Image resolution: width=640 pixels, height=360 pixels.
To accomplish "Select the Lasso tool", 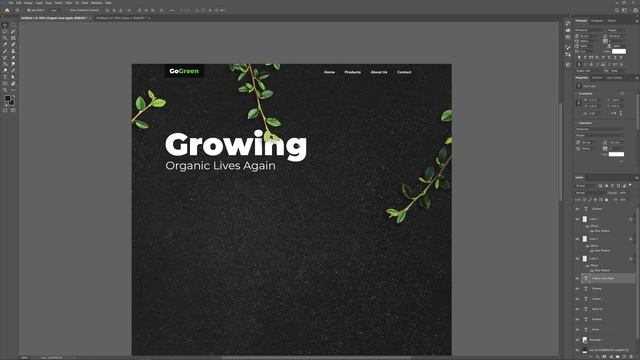I will pos(5,31).
